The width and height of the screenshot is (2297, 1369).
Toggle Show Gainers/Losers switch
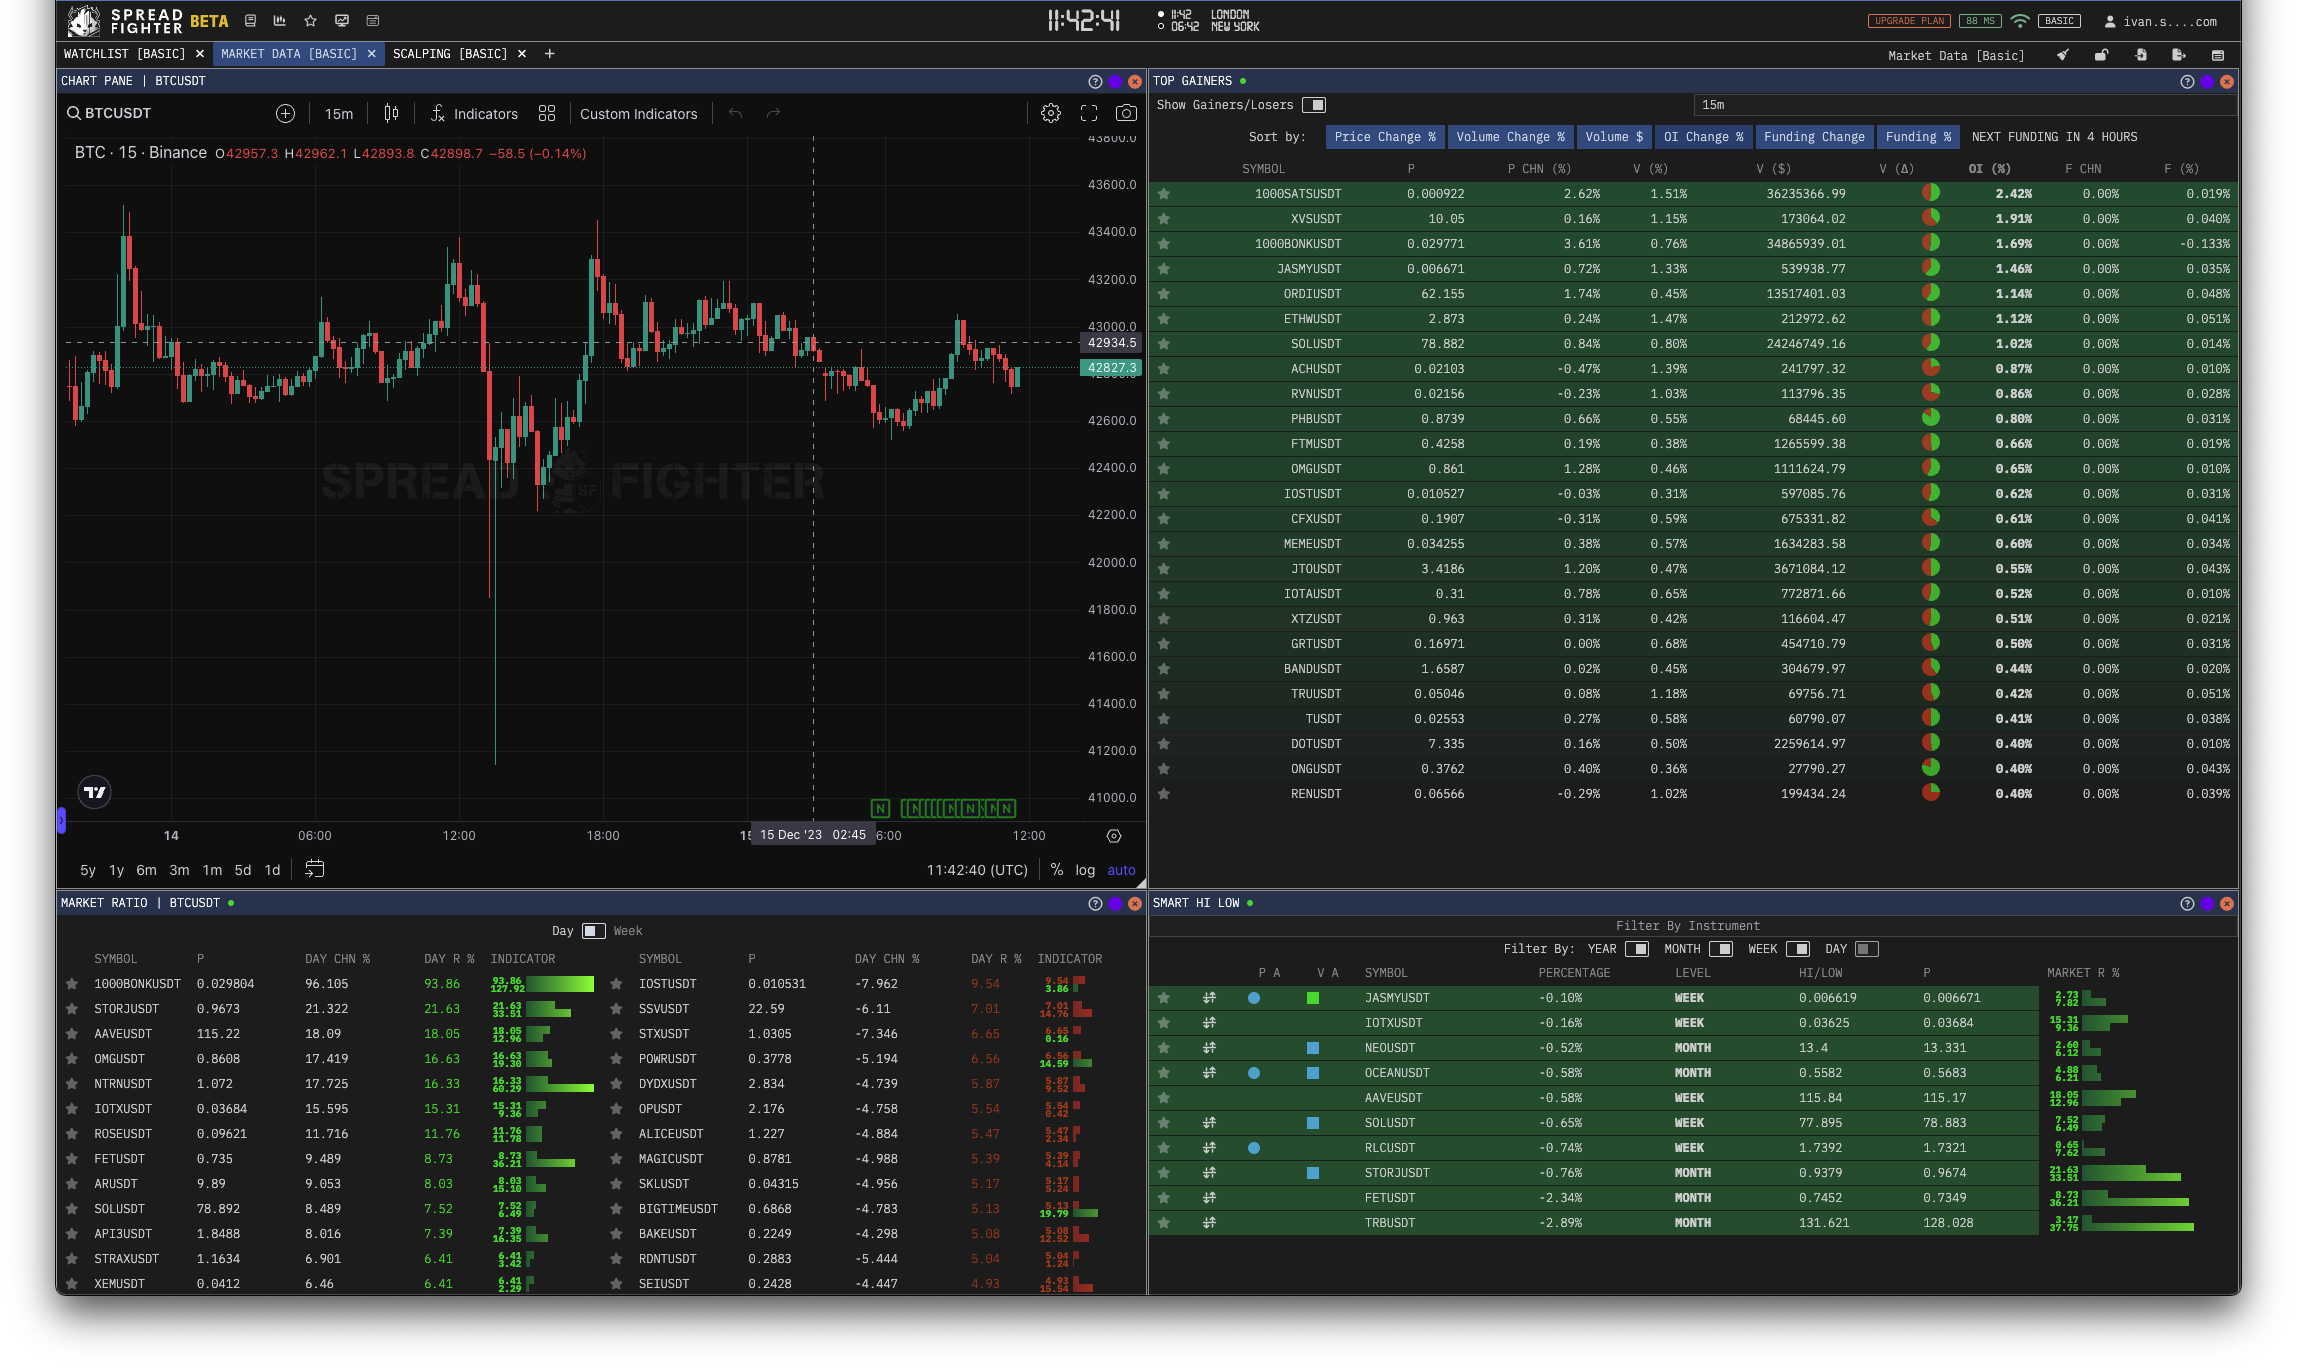point(1314,105)
